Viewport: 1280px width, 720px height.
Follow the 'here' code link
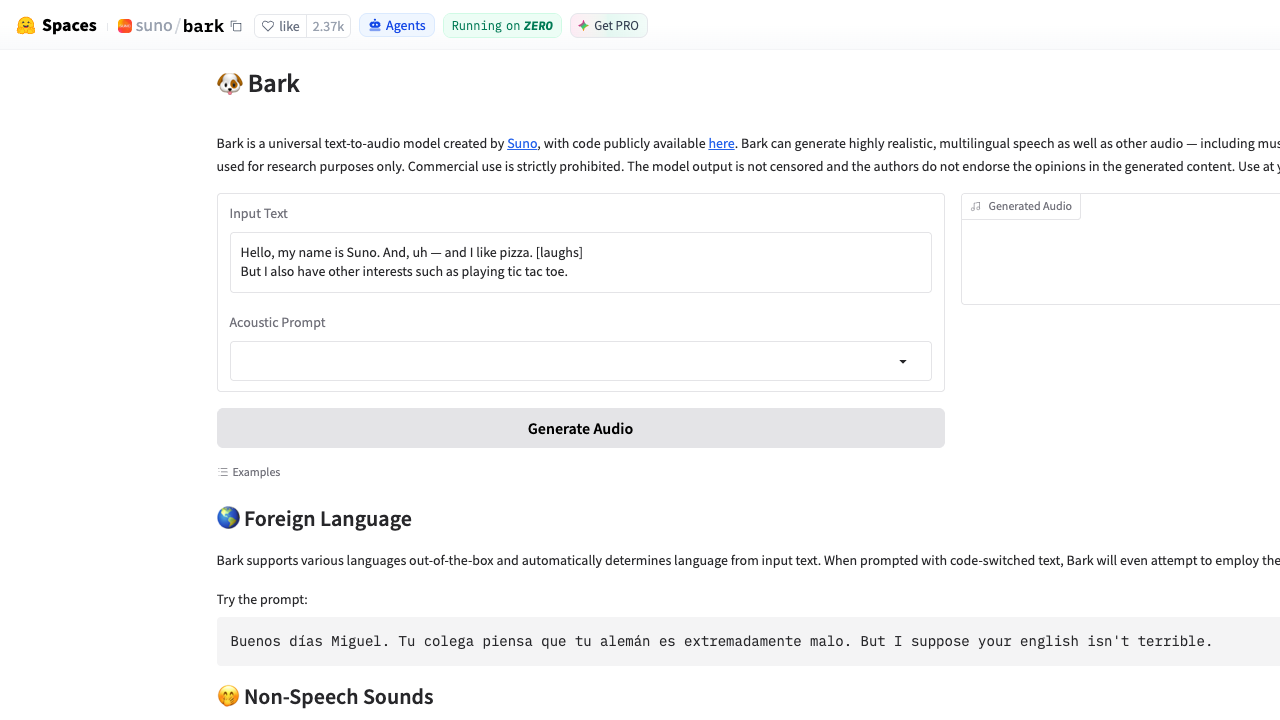point(721,143)
